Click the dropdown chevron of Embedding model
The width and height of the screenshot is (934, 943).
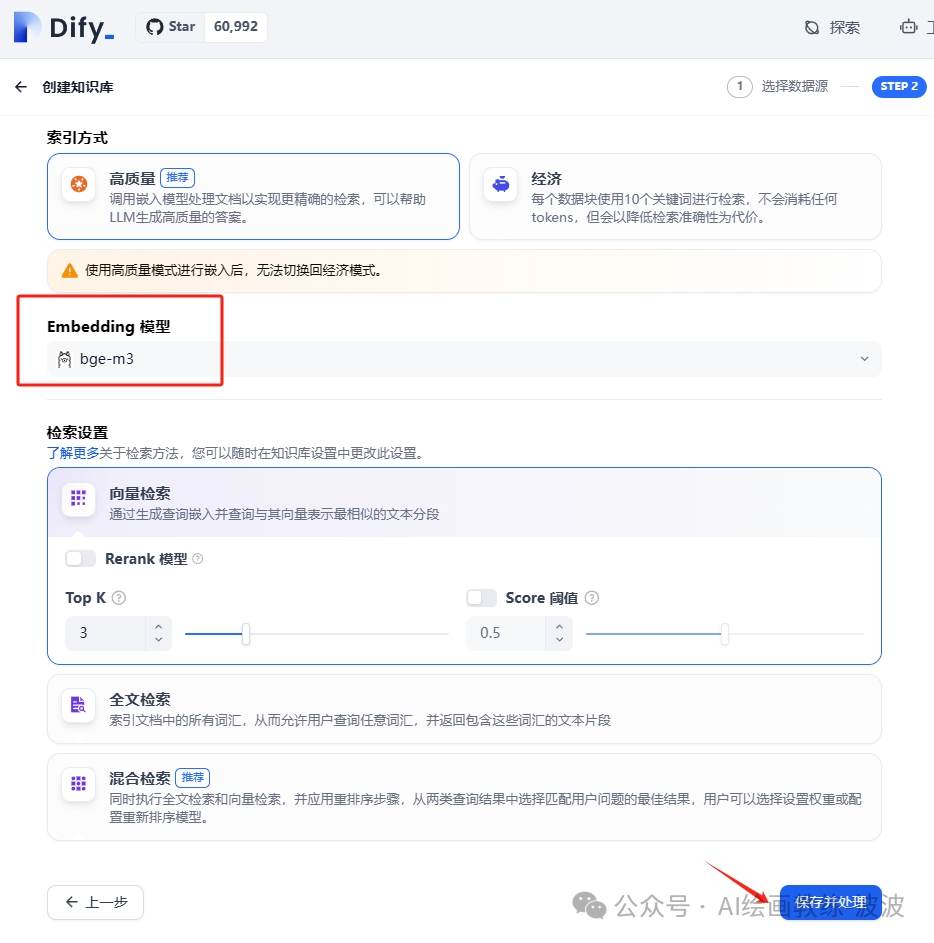(864, 359)
